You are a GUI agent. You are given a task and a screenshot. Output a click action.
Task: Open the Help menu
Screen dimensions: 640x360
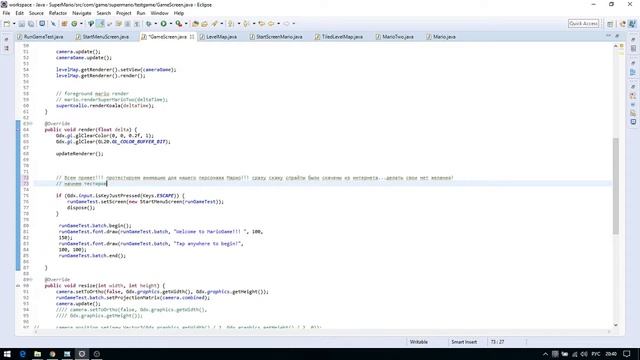click(x=178, y=13)
